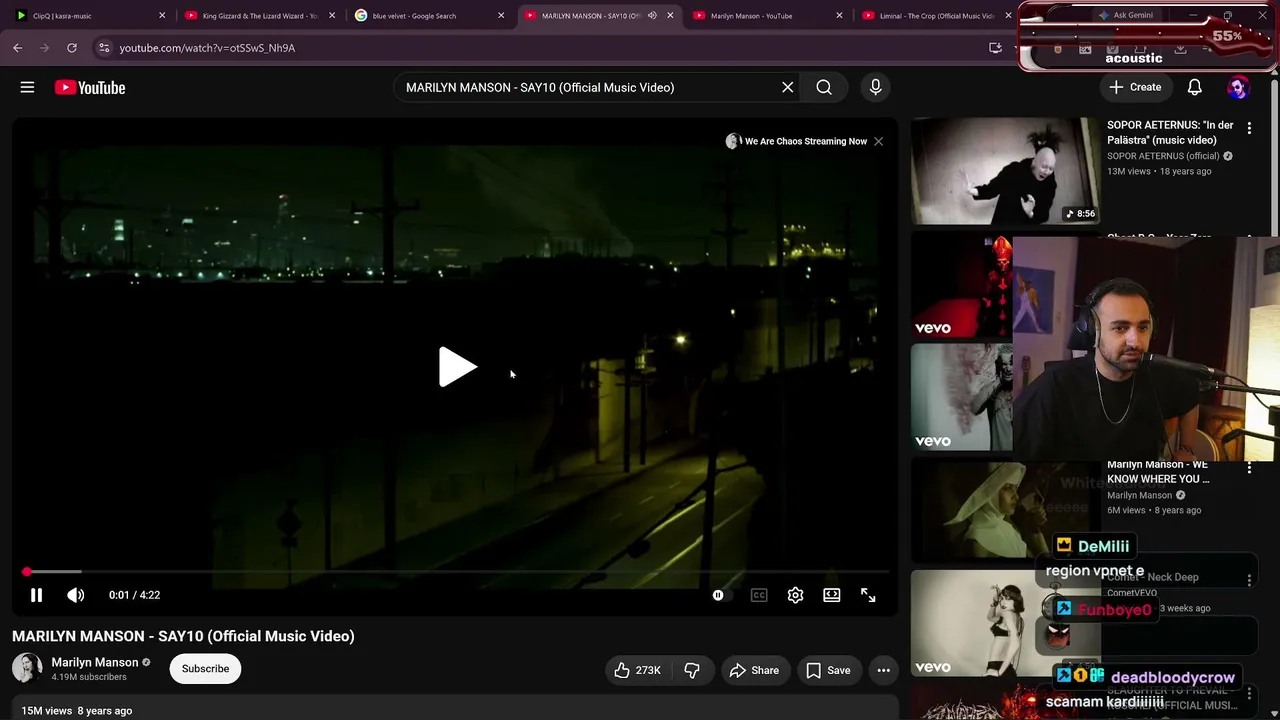Screen dimensions: 1280x720
Task: Open the Create menu button
Action: coord(1135,88)
